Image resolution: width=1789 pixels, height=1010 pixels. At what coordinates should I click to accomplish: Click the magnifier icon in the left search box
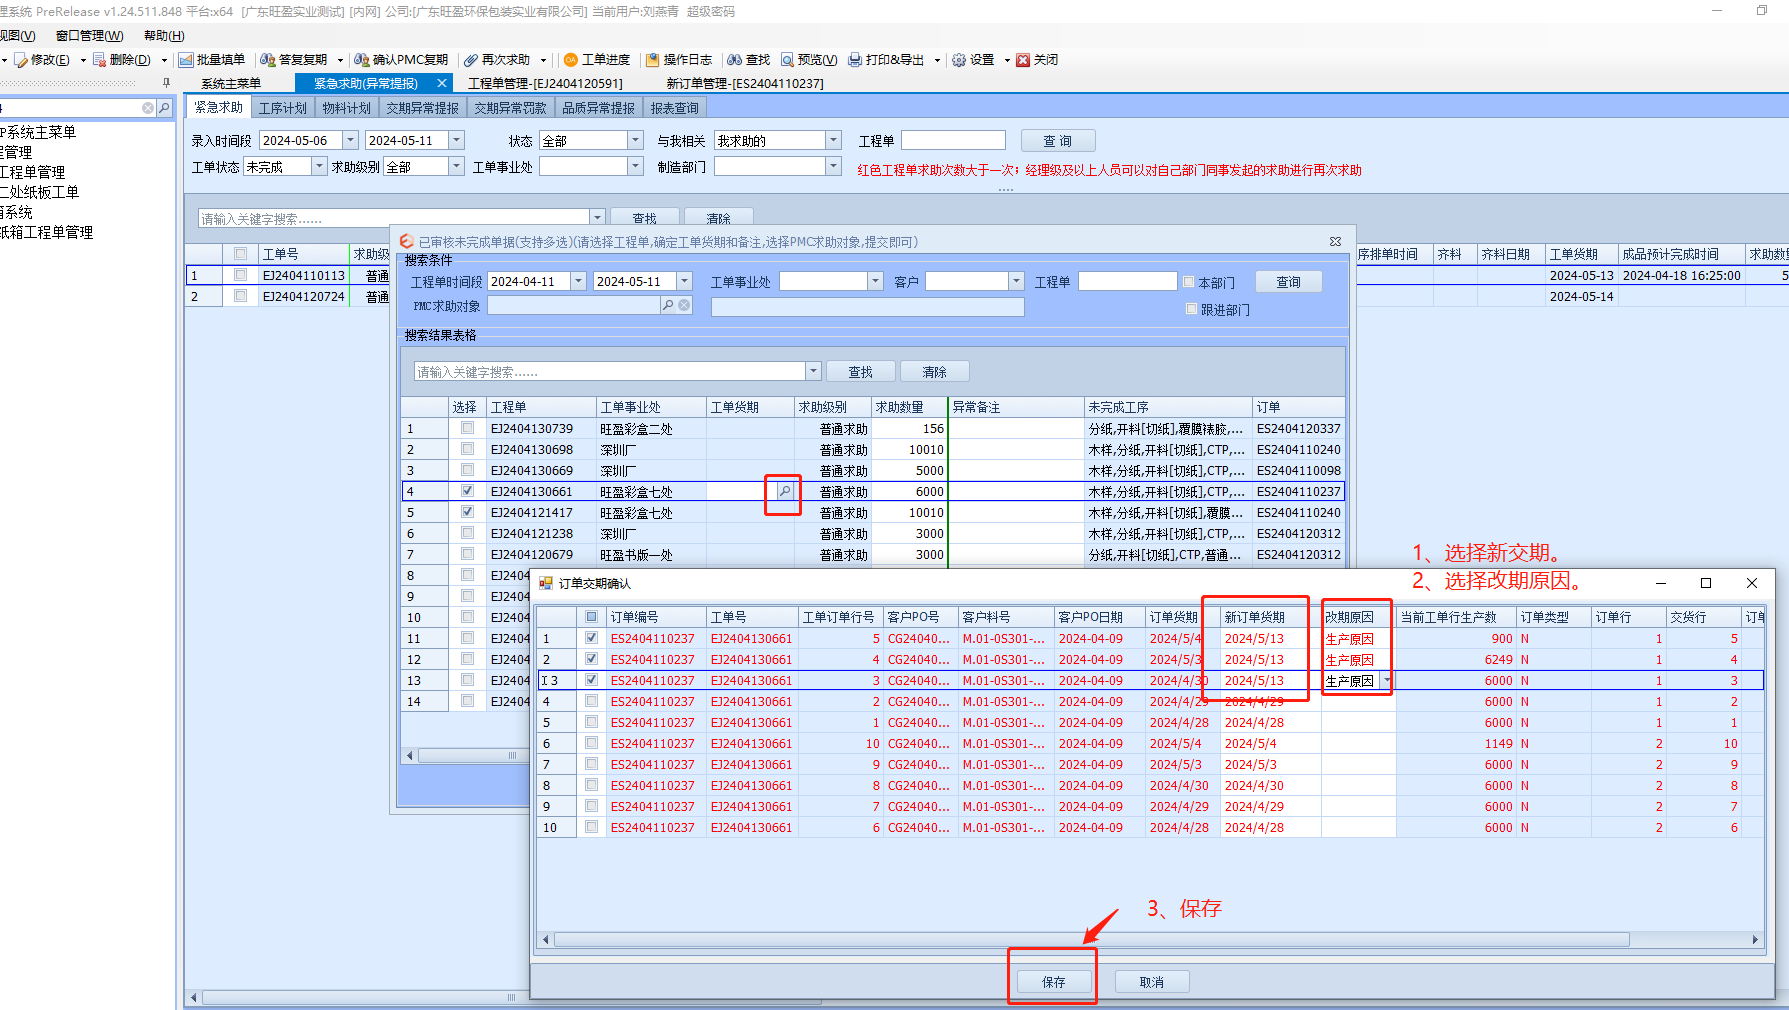164,107
